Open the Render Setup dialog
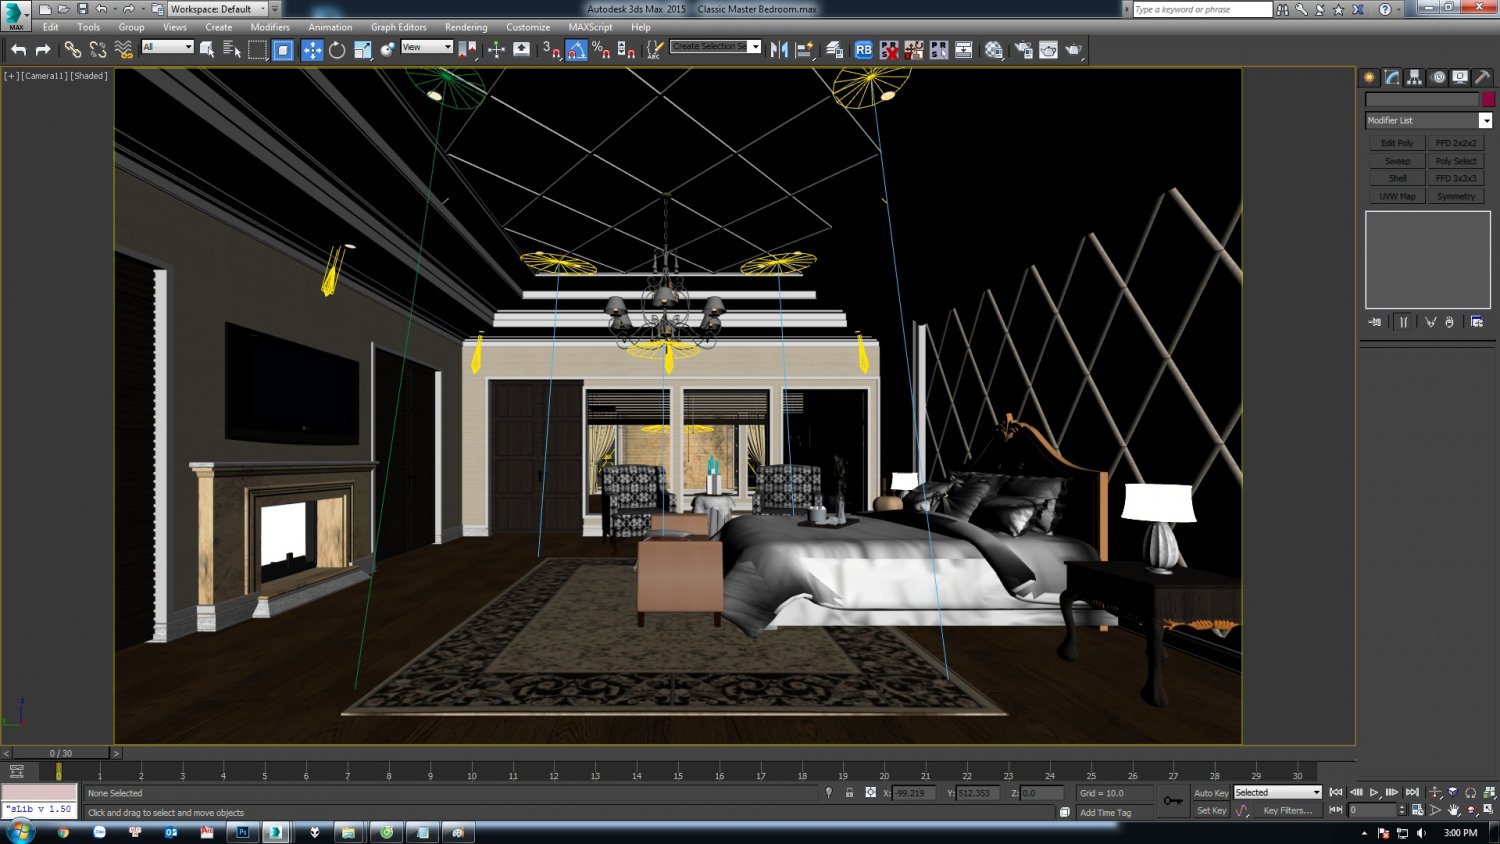 coord(1025,48)
